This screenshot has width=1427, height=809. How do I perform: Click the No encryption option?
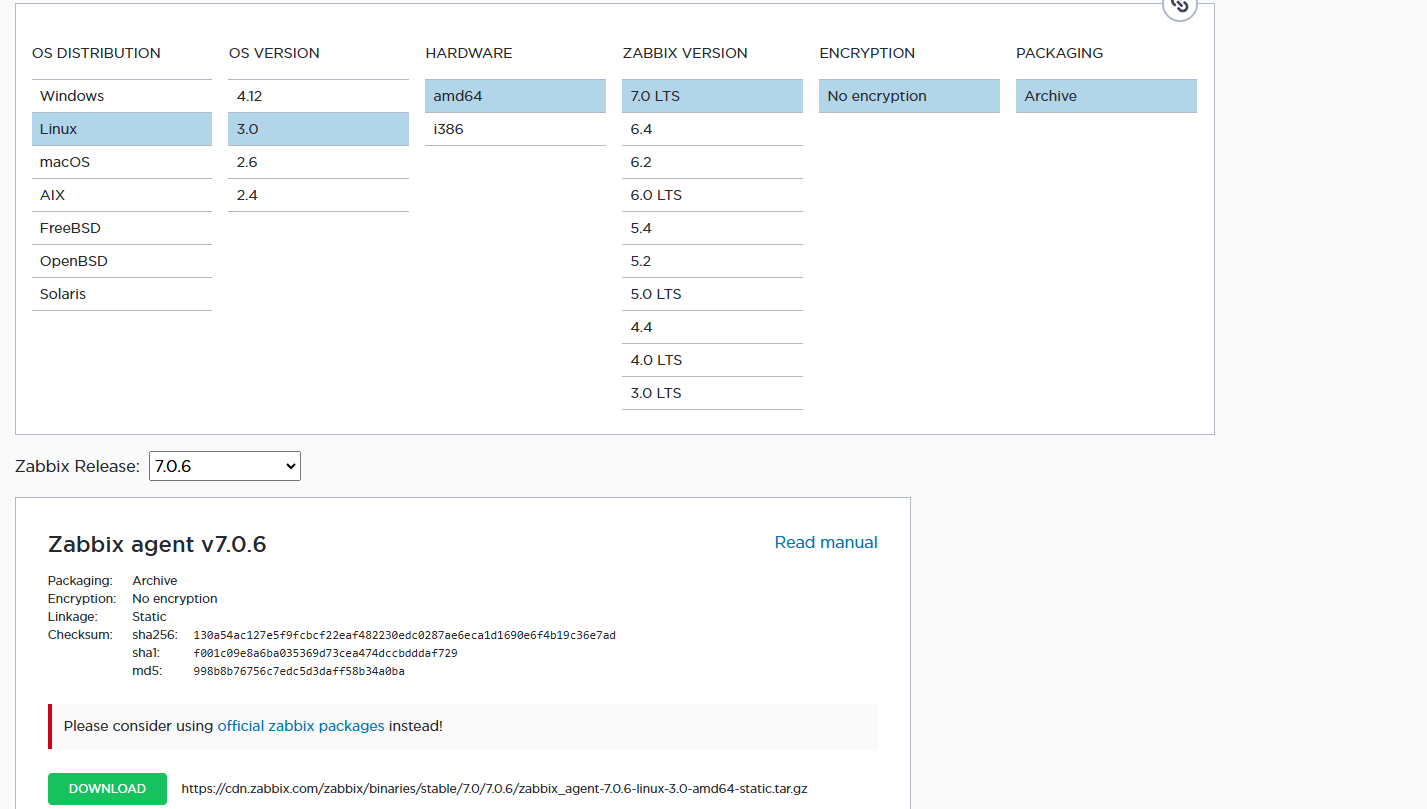click(x=909, y=96)
